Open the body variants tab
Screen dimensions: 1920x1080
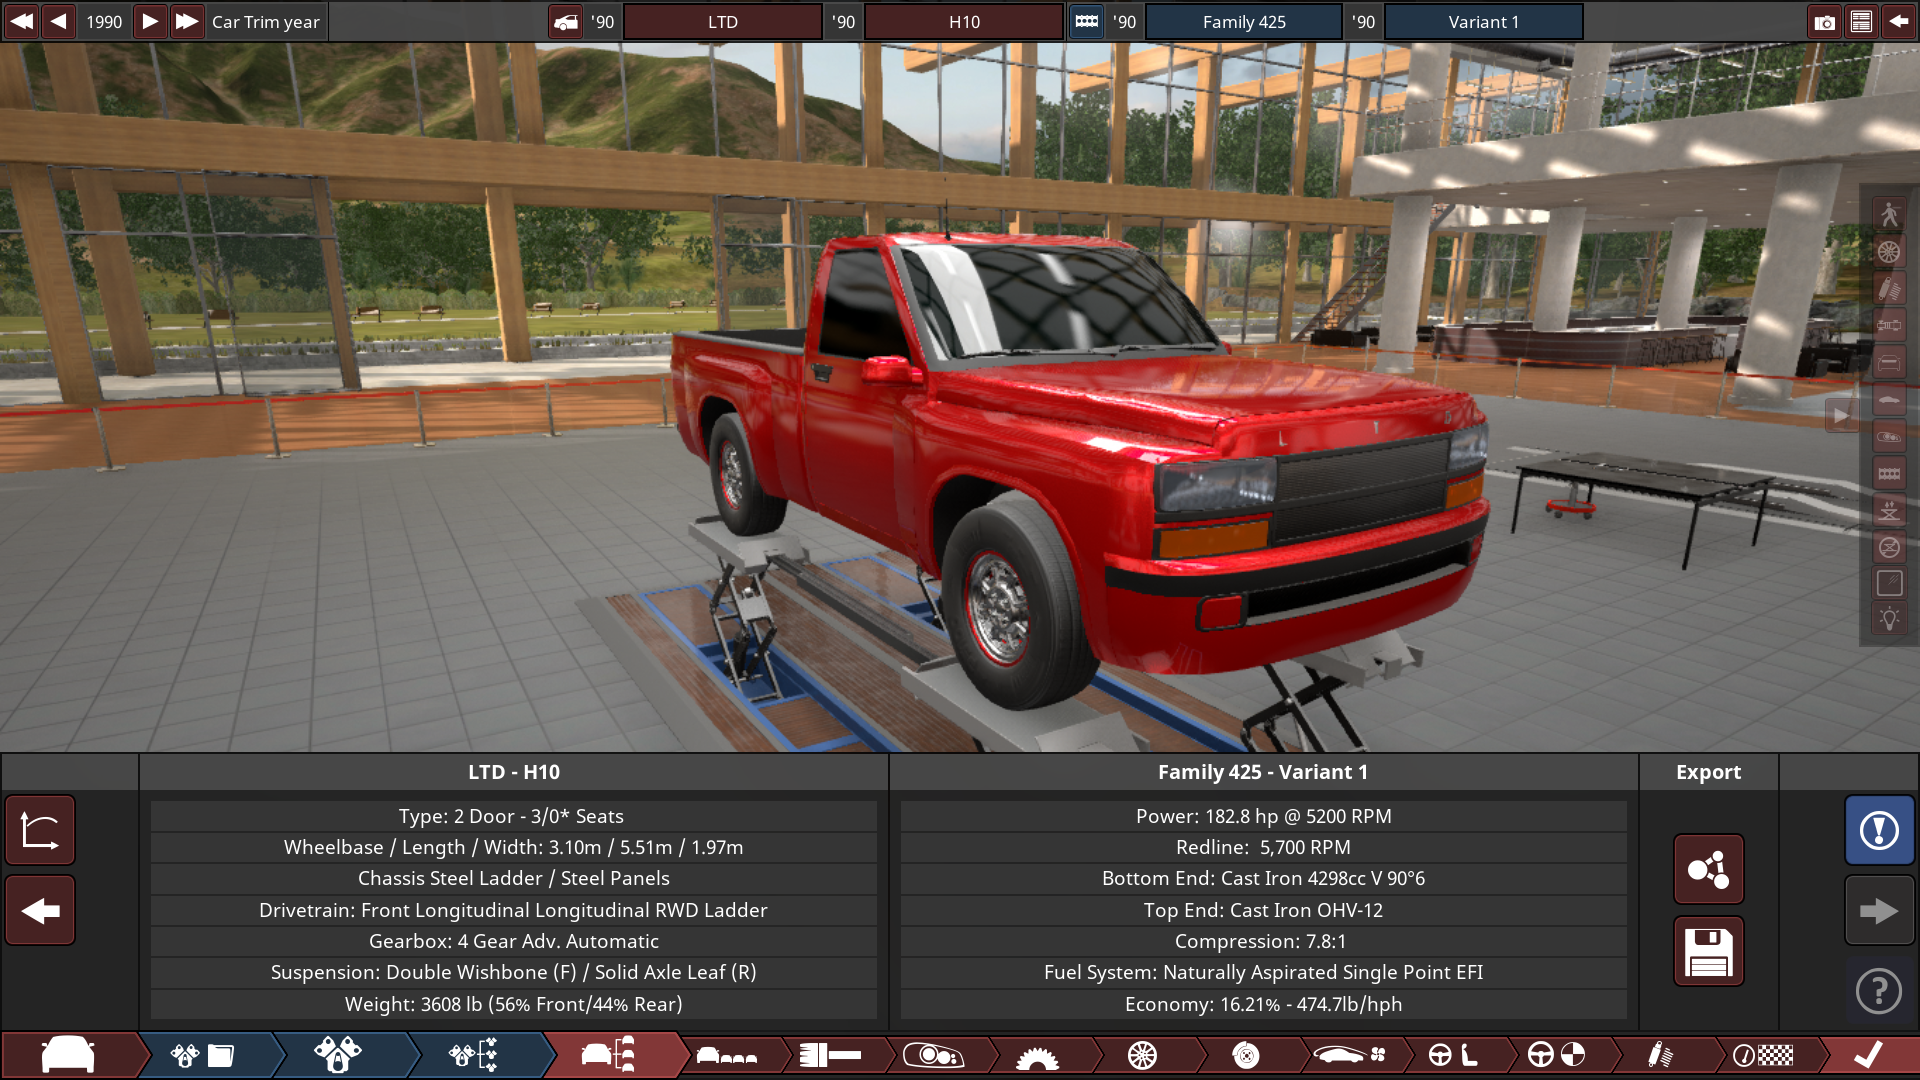tap(727, 1055)
